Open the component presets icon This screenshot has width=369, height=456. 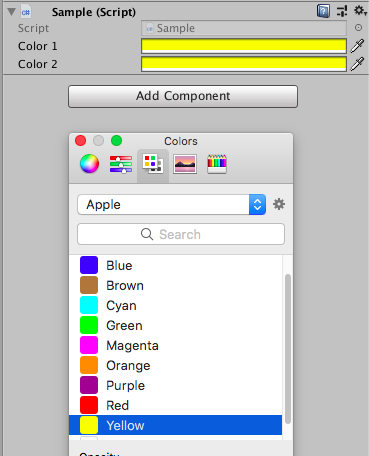point(342,11)
